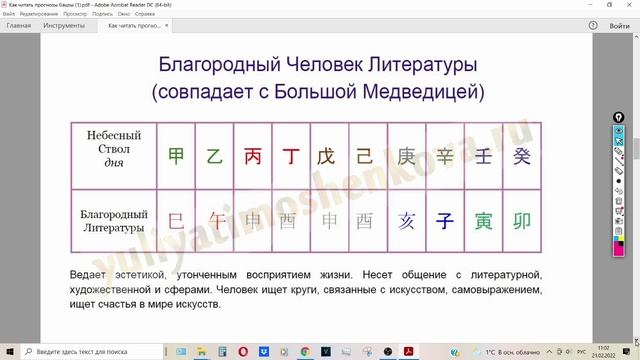
Task: Open the Calculator from the taskbar
Action: [x=222, y=351]
